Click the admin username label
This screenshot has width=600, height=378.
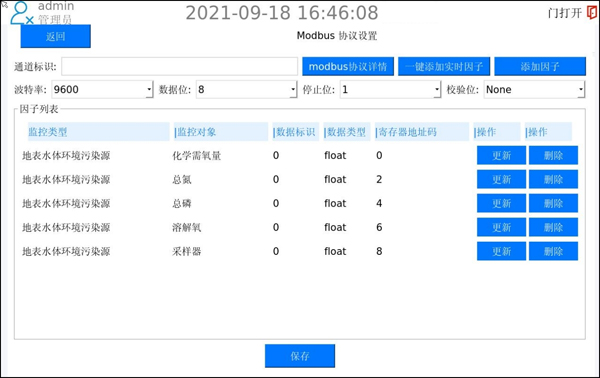[x=56, y=6]
